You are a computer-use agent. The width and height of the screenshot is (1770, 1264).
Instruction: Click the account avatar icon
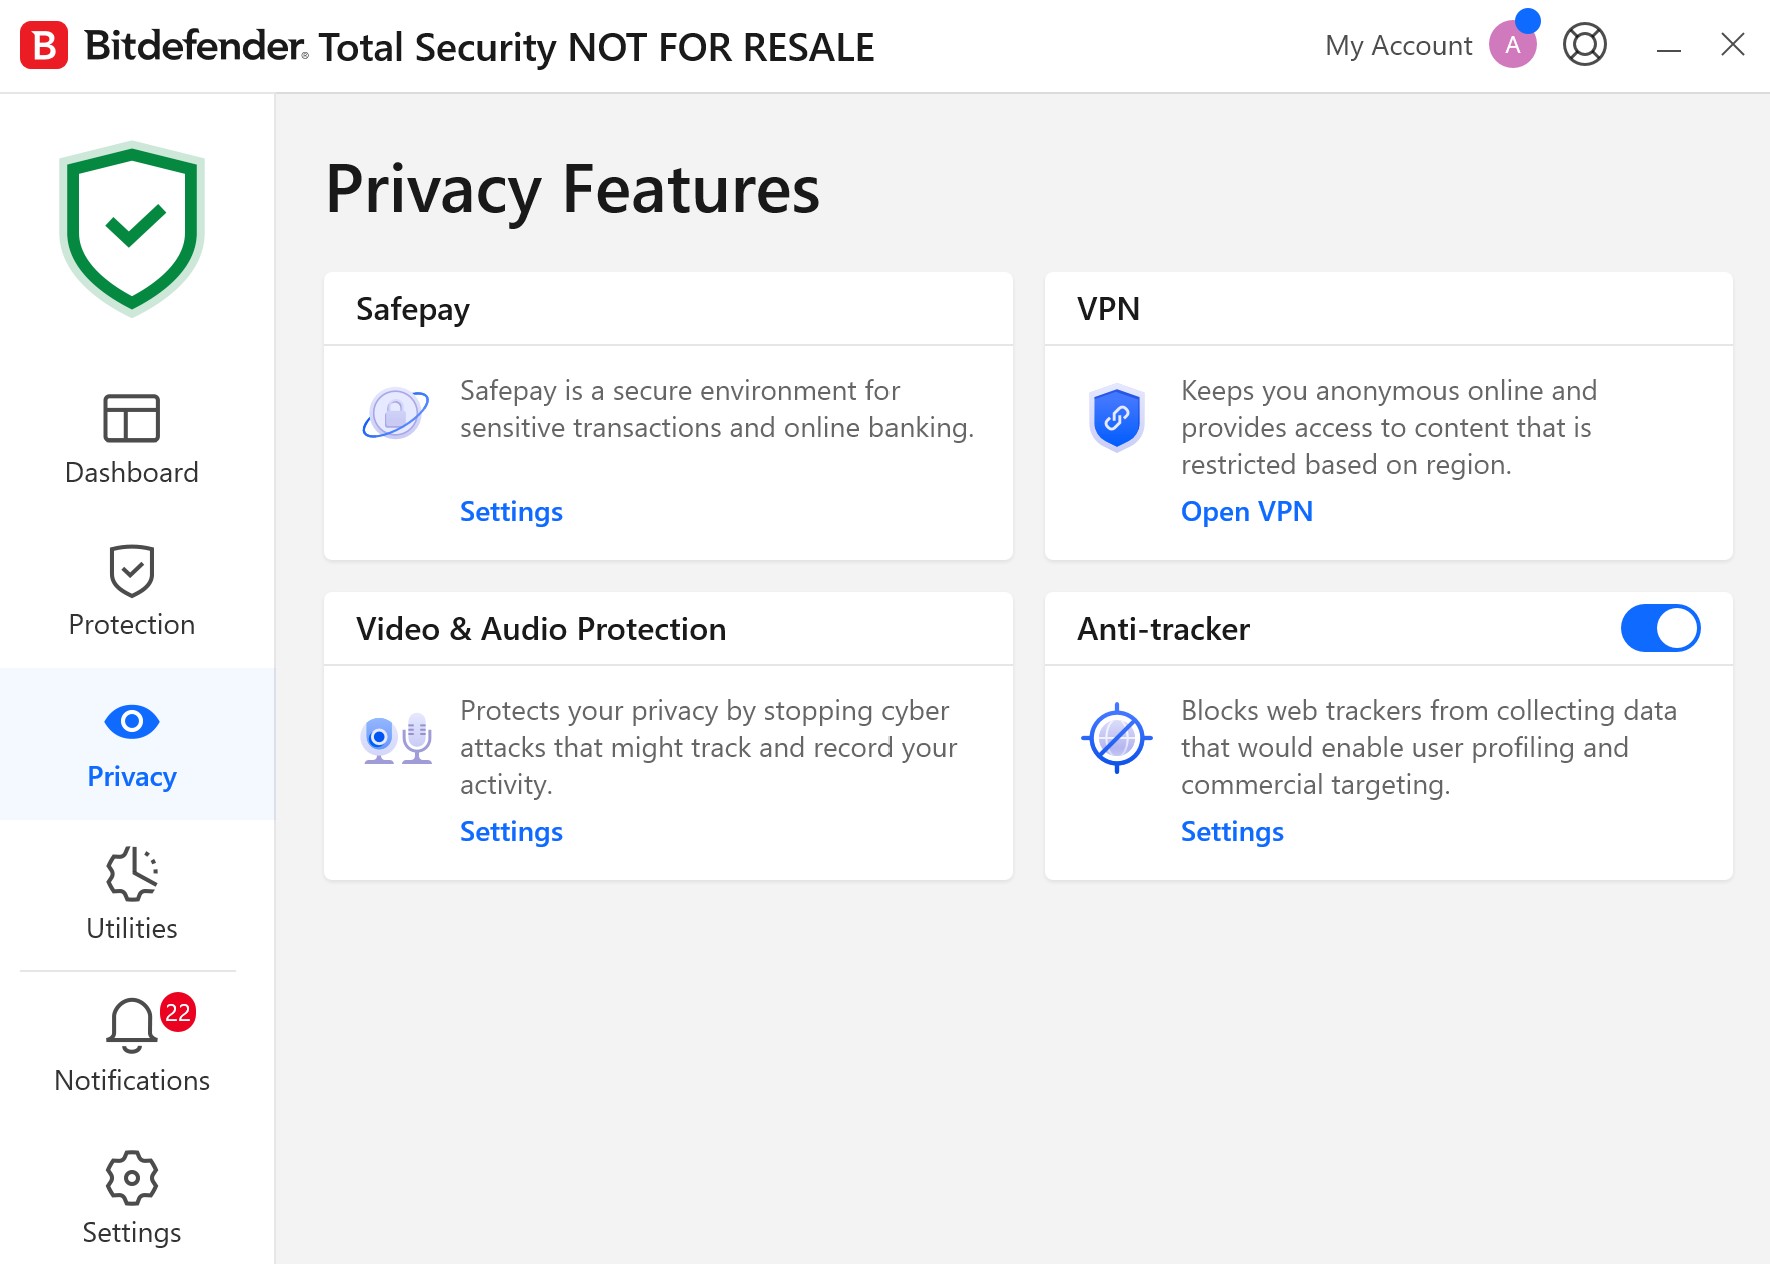[1512, 45]
